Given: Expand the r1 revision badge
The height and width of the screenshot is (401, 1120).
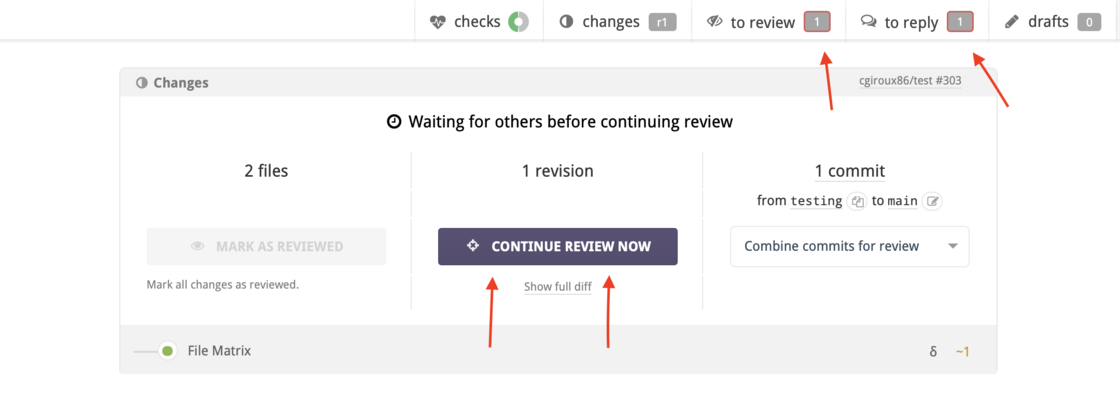Looking at the screenshot, I should [x=662, y=22].
